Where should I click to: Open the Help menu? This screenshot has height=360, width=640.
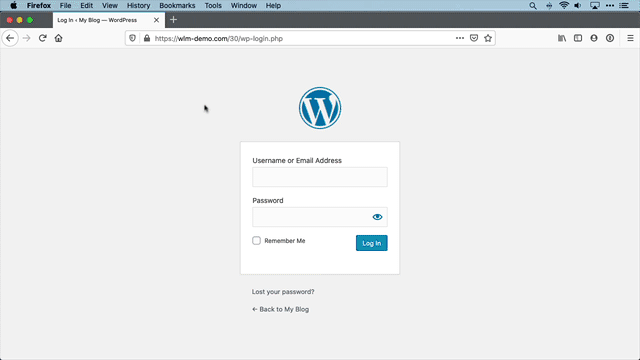point(273,6)
